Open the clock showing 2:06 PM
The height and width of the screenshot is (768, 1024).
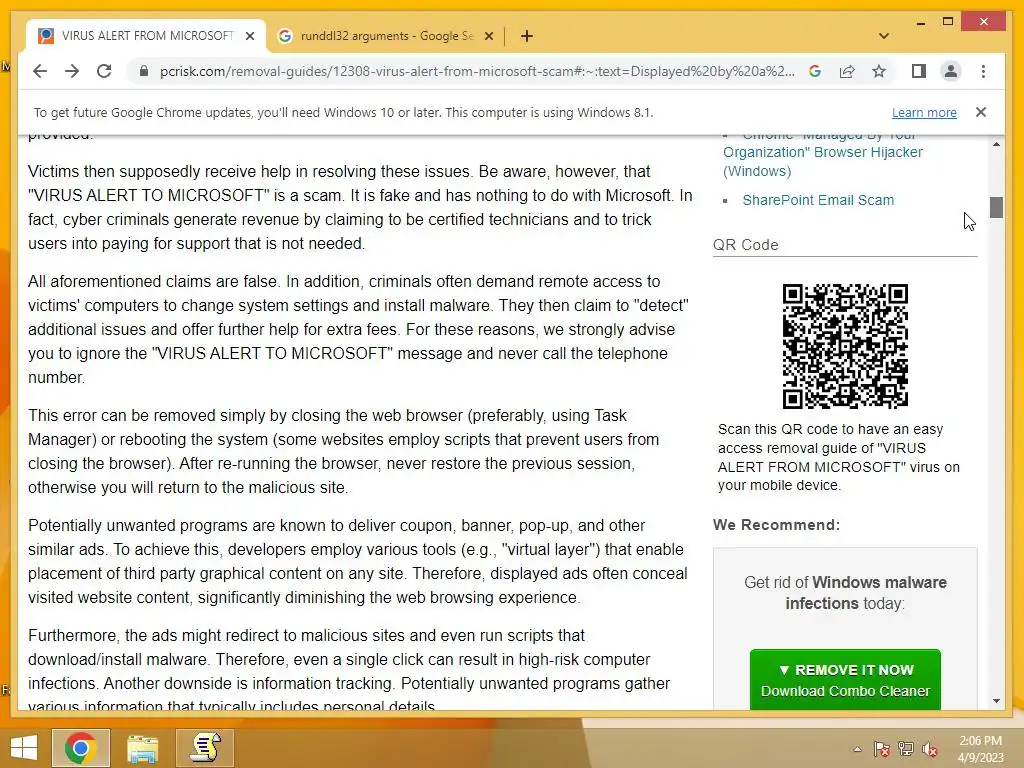pos(980,749)
